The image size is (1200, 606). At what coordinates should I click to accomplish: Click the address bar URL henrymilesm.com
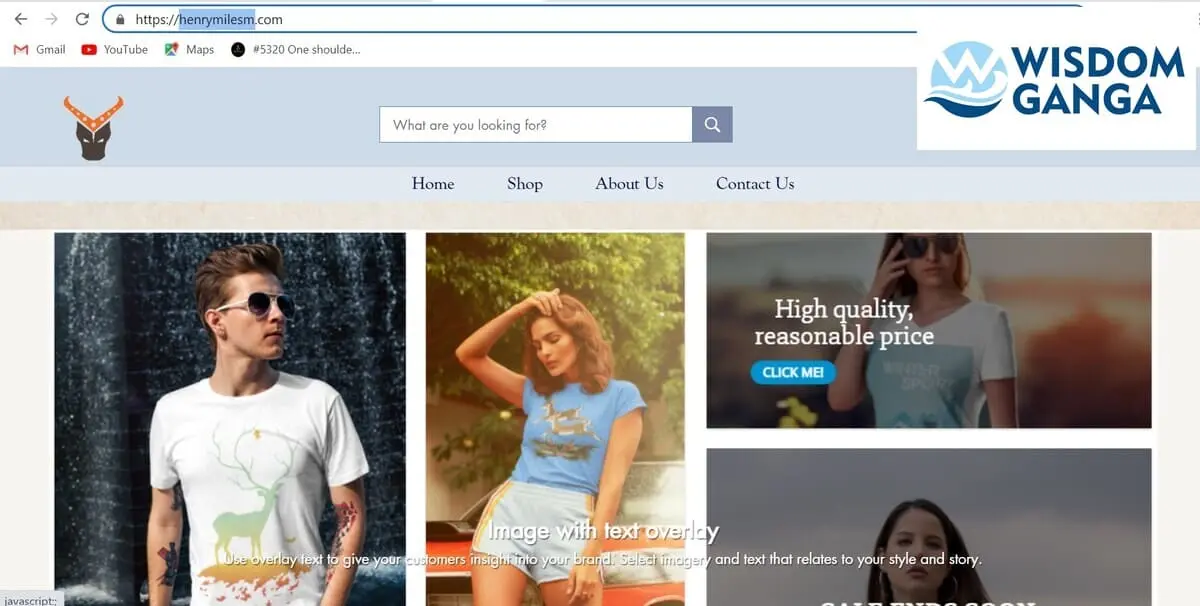pyautogui.click(x=209, y=19)
